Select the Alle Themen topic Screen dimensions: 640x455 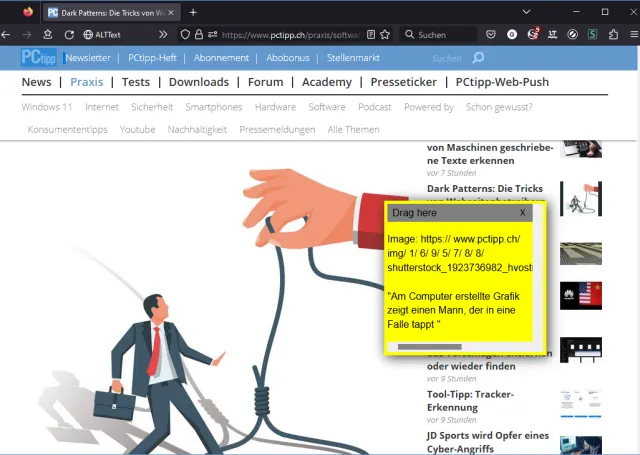pos(353,129)
